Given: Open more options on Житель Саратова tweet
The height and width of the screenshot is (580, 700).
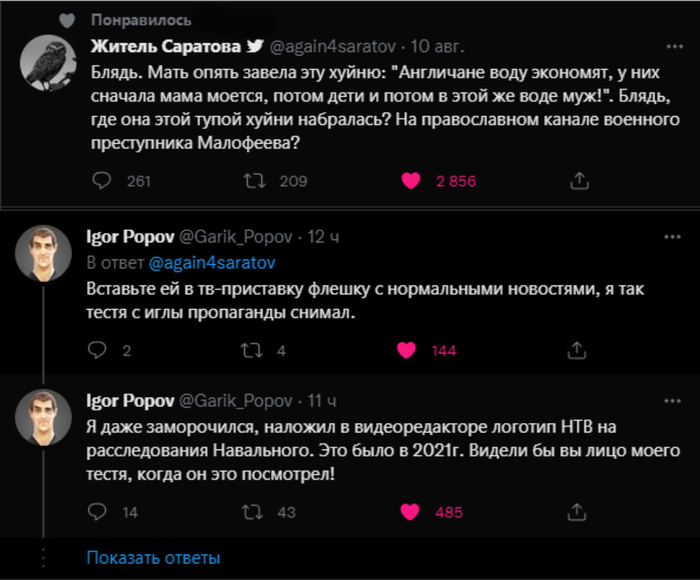Looking at the screenshot, I should coord(670,47).
